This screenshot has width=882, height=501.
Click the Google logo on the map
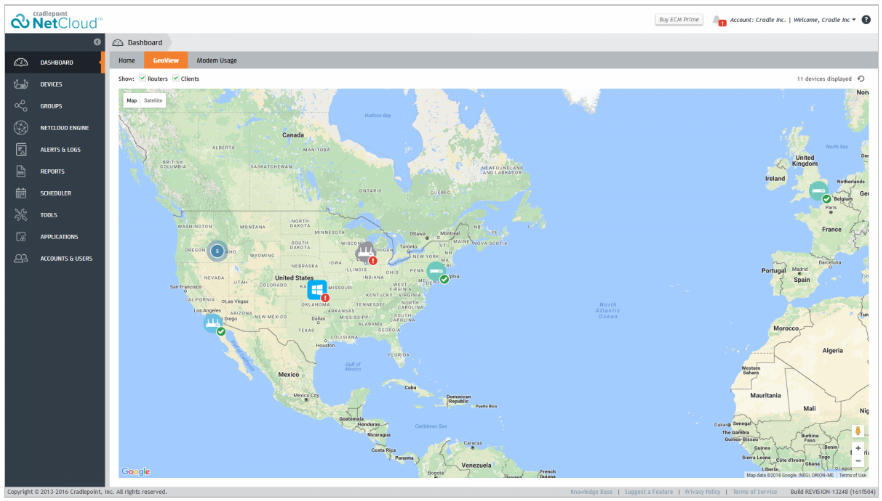(136, 471)
